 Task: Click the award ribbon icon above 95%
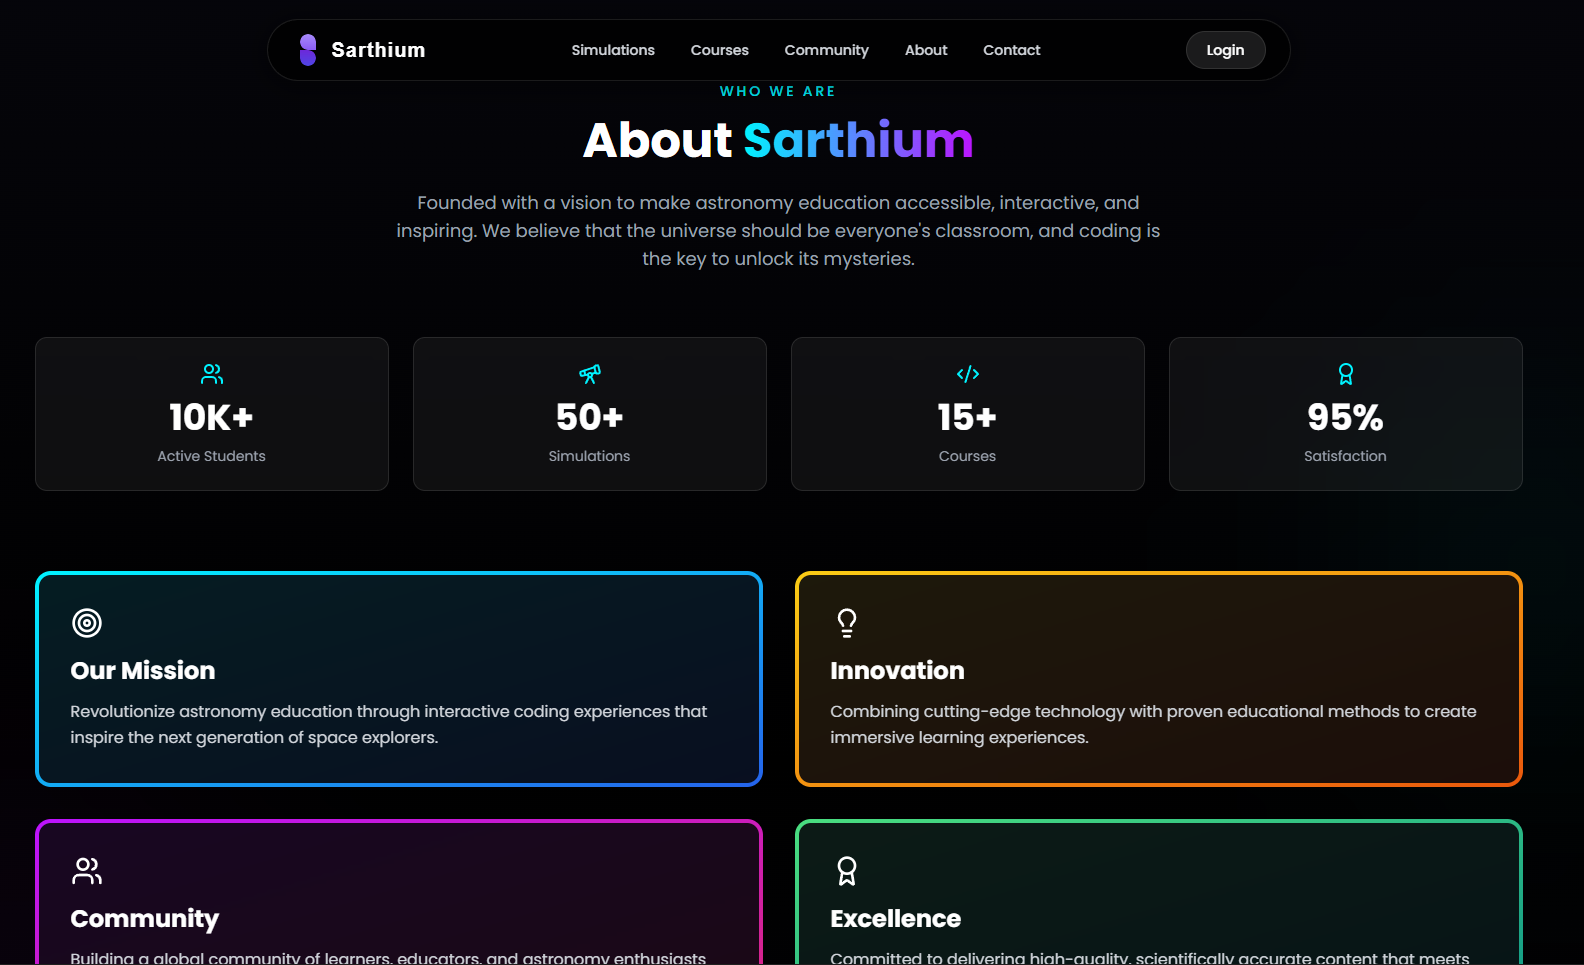tap(1346, 374)
